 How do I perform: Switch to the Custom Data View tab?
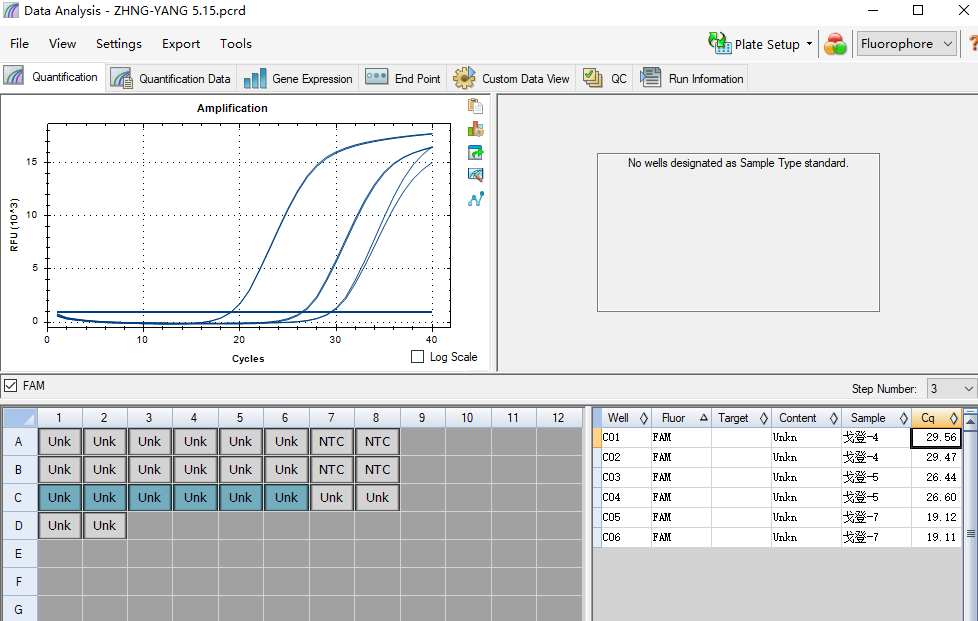pos(511,79)
